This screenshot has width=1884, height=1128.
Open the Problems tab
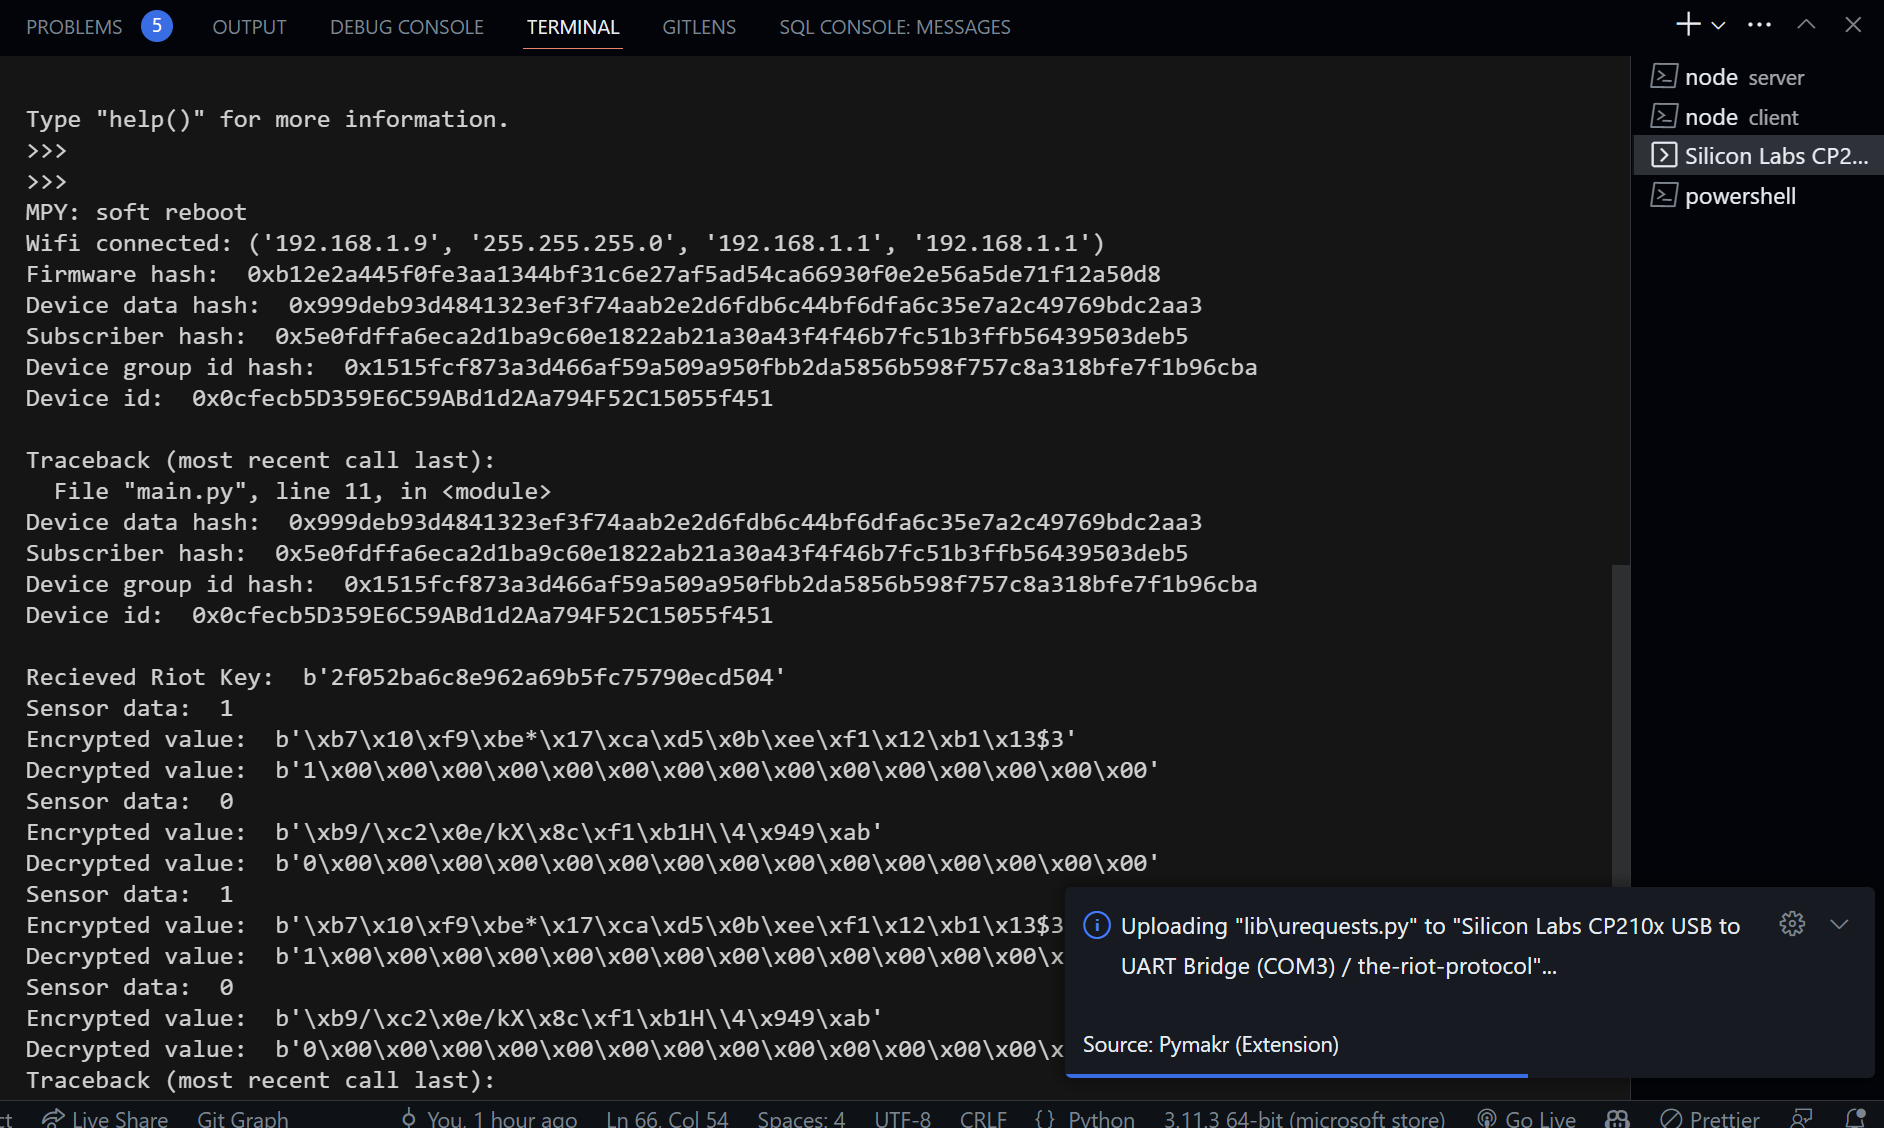tap(74, 27)
